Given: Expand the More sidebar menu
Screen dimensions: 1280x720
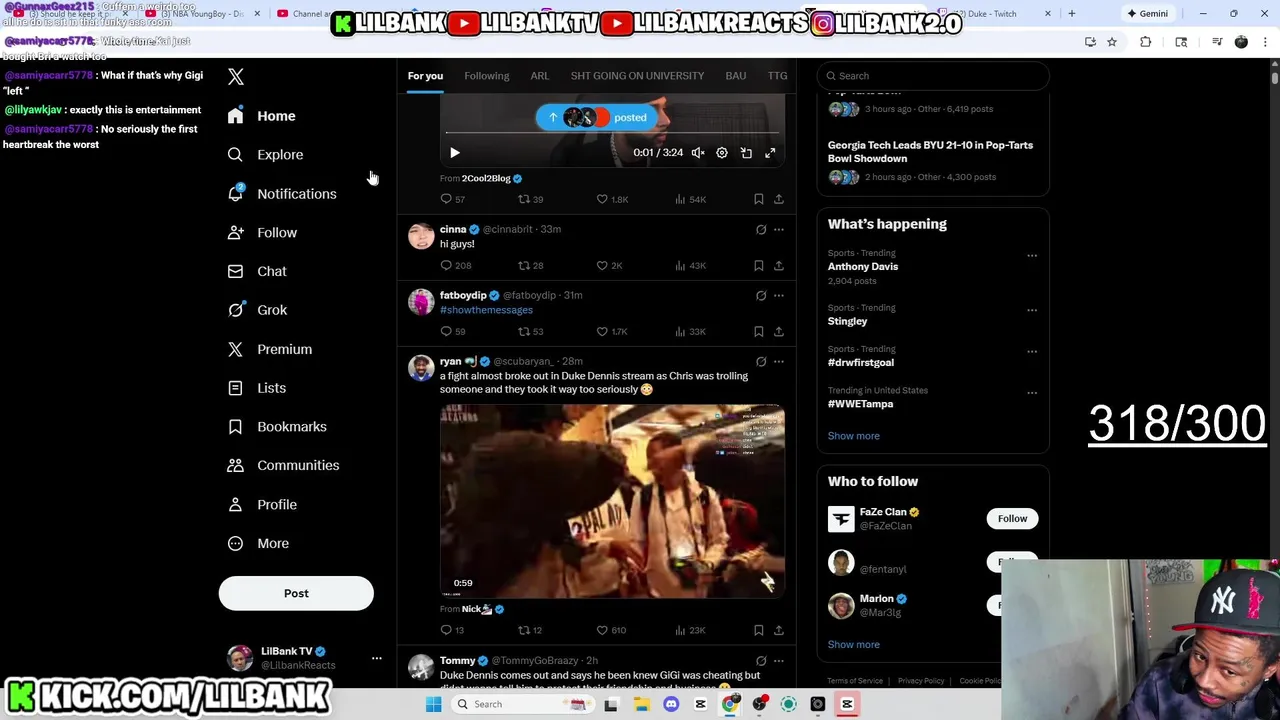Looking at the screenshot, I should (258, 543).
